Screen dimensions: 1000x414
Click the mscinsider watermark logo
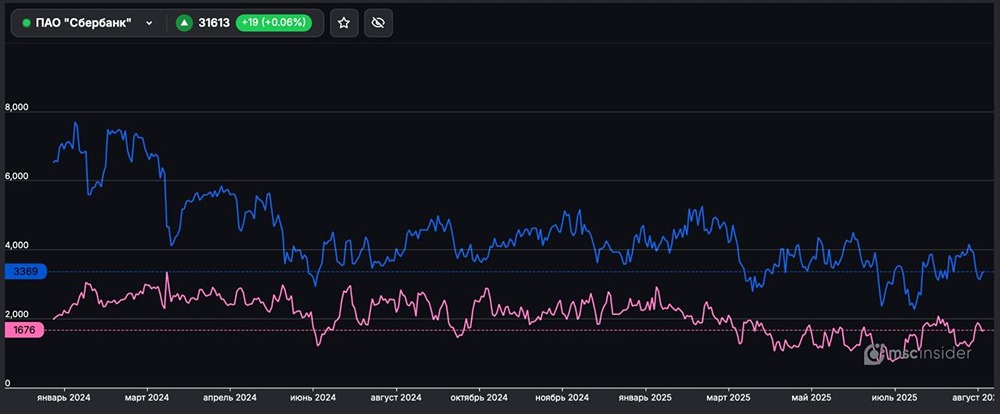[x=918, y=353]
